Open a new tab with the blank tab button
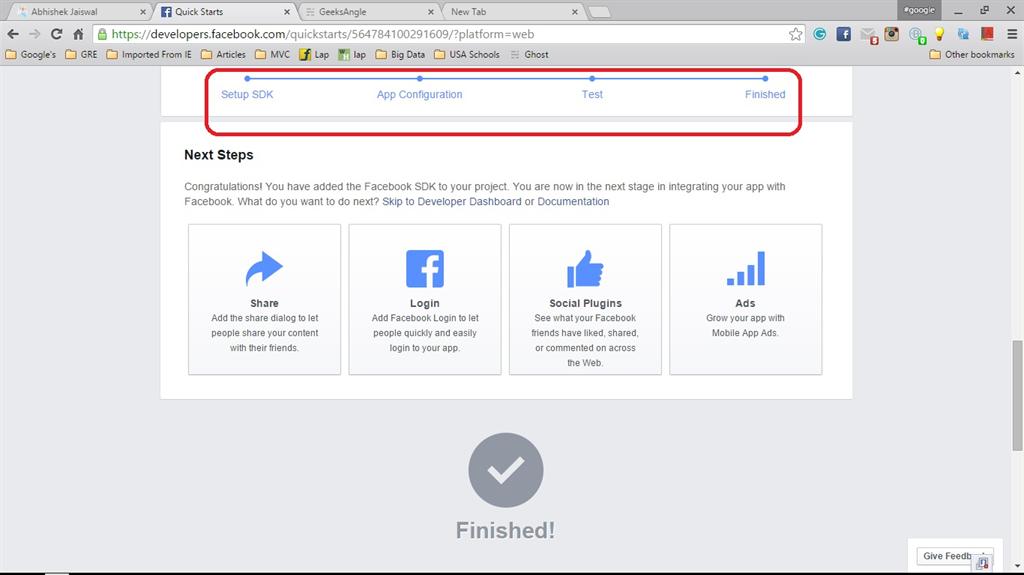 [x=599, y=12]
